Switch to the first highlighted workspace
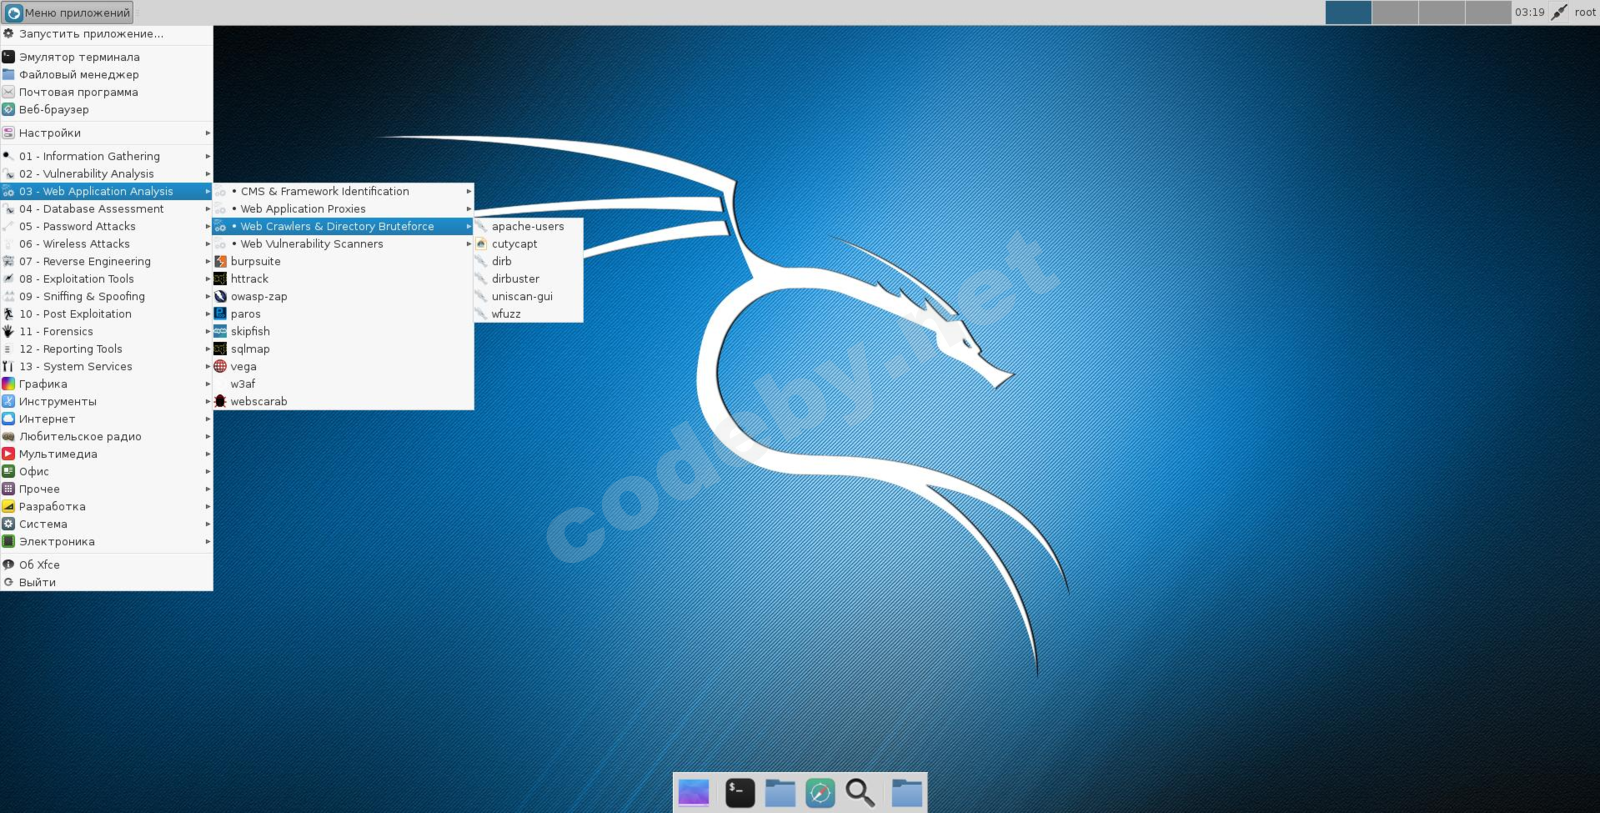1600x813 pixels. tap(1348, 12)
